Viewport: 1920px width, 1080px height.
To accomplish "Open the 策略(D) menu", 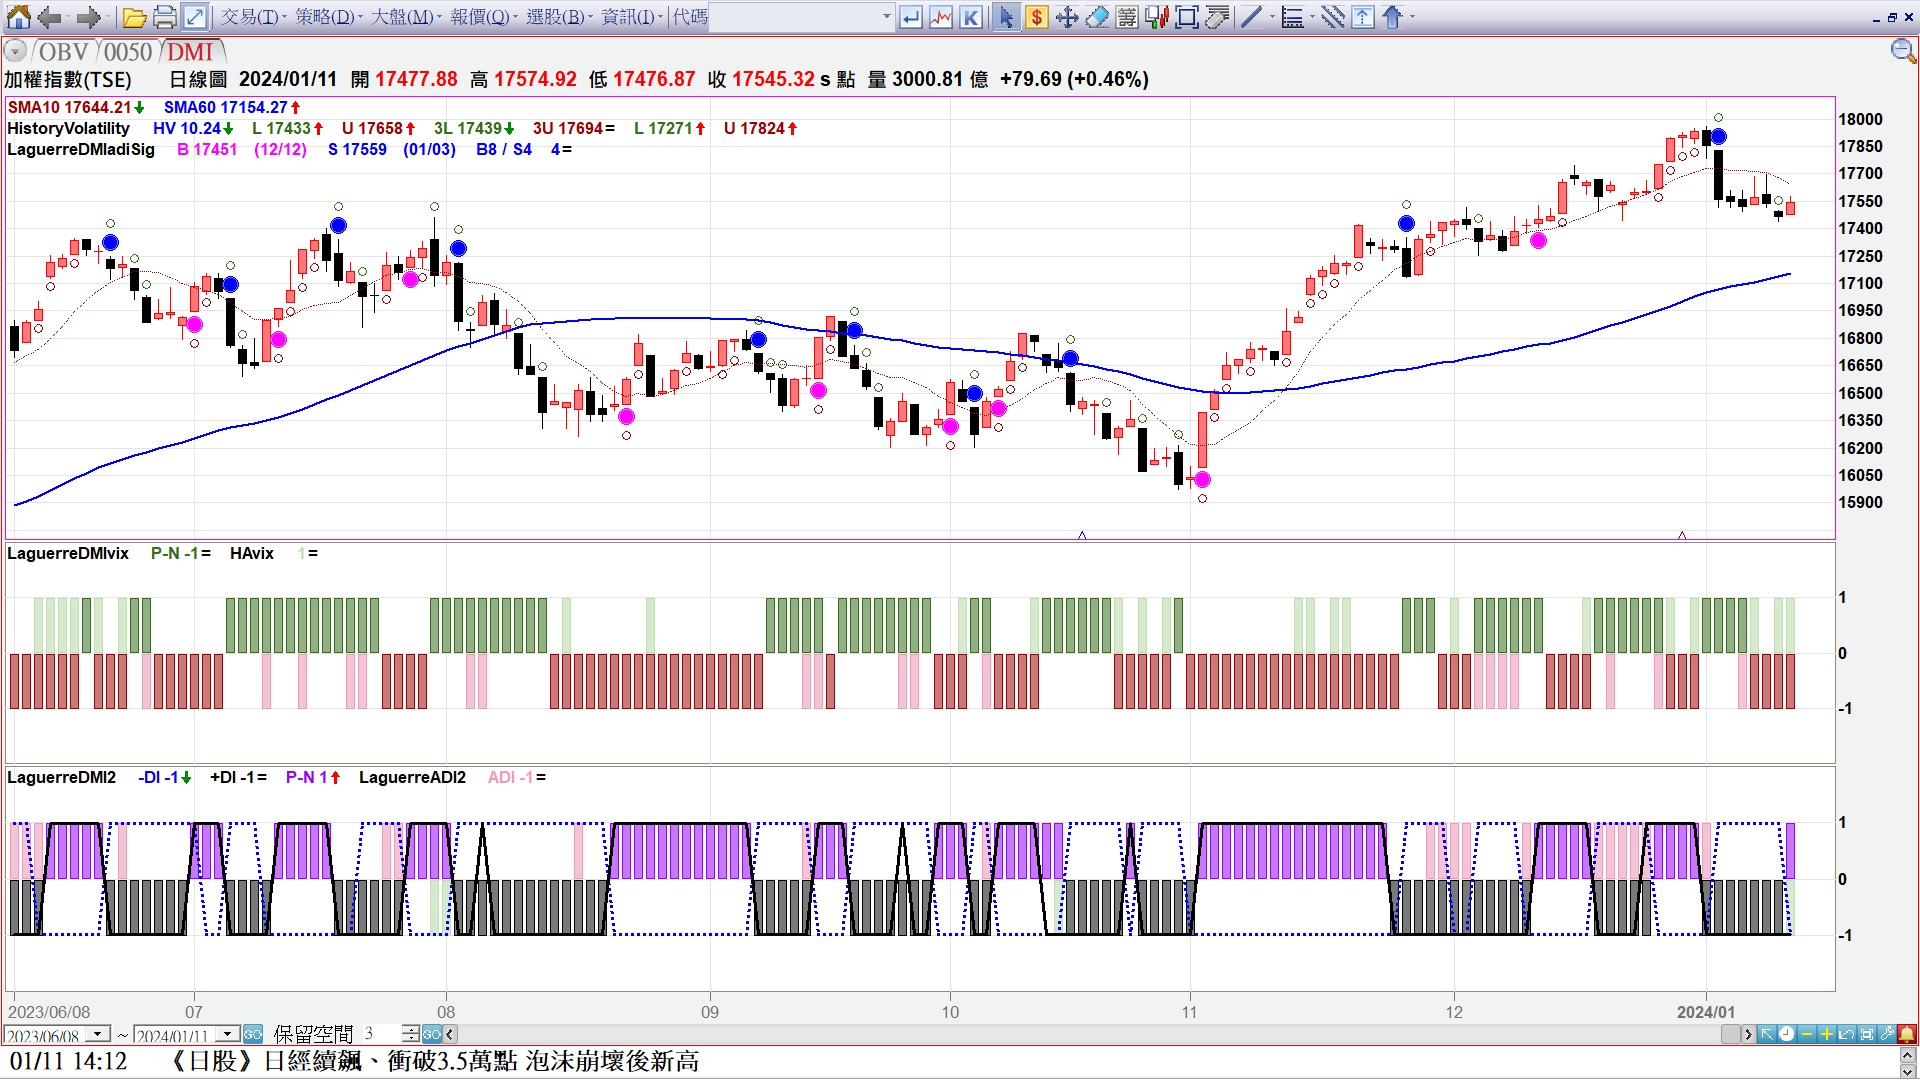I will [326, 17].
